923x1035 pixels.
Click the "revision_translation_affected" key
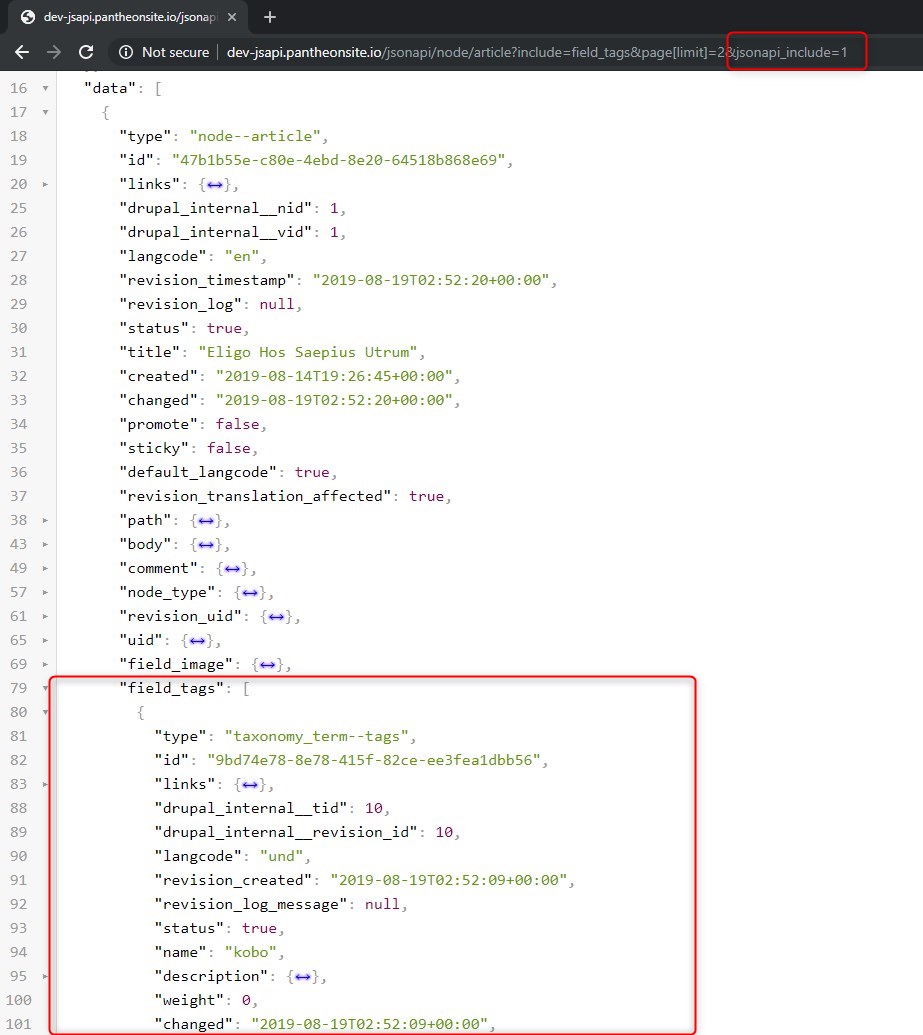coord(255,496)
